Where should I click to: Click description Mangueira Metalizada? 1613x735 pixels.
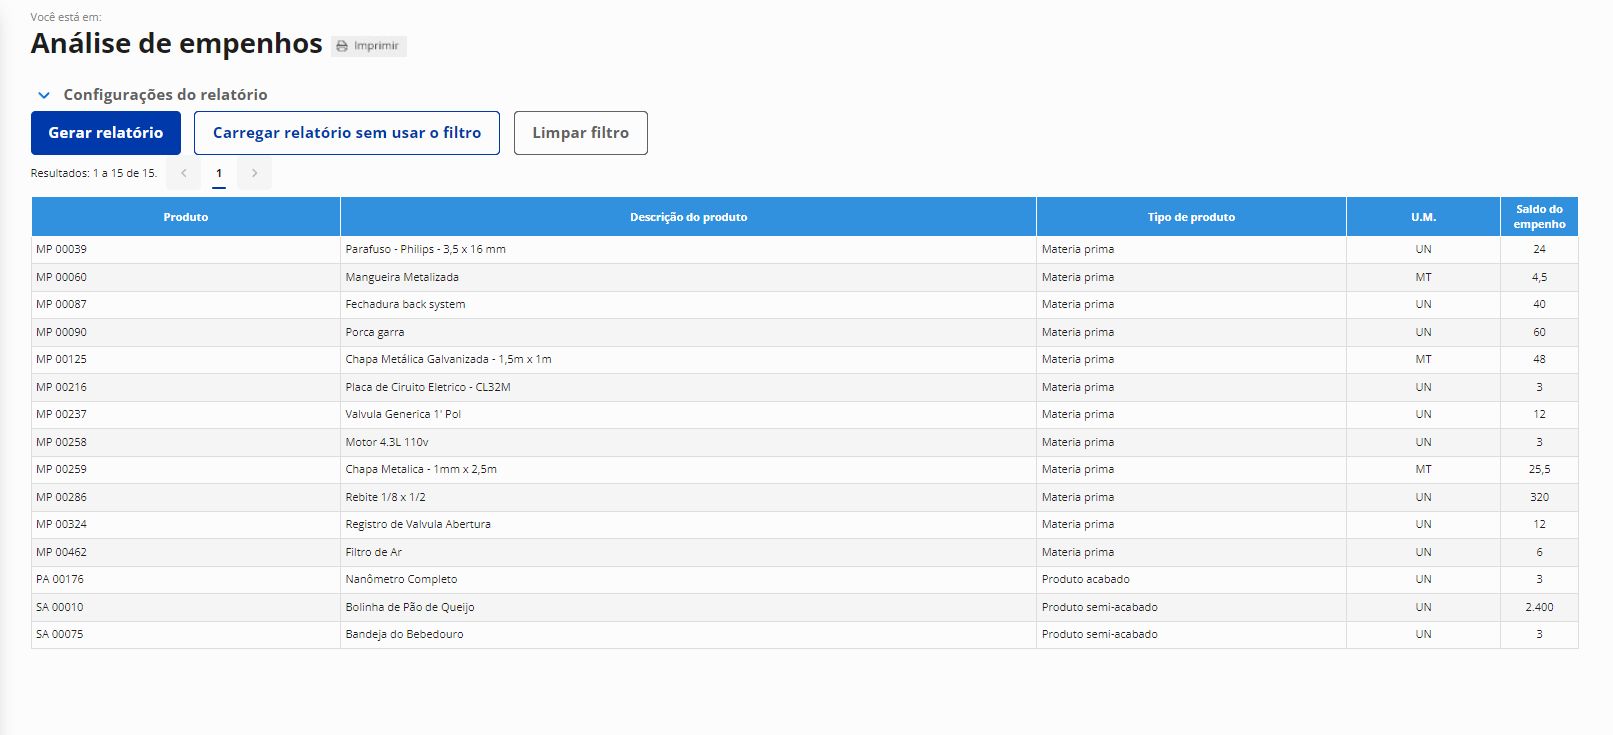(402, 277)
